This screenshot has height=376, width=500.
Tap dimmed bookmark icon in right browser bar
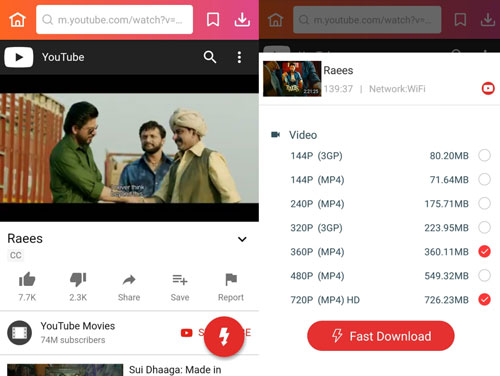pyautogui.click(x=460, y=20)
